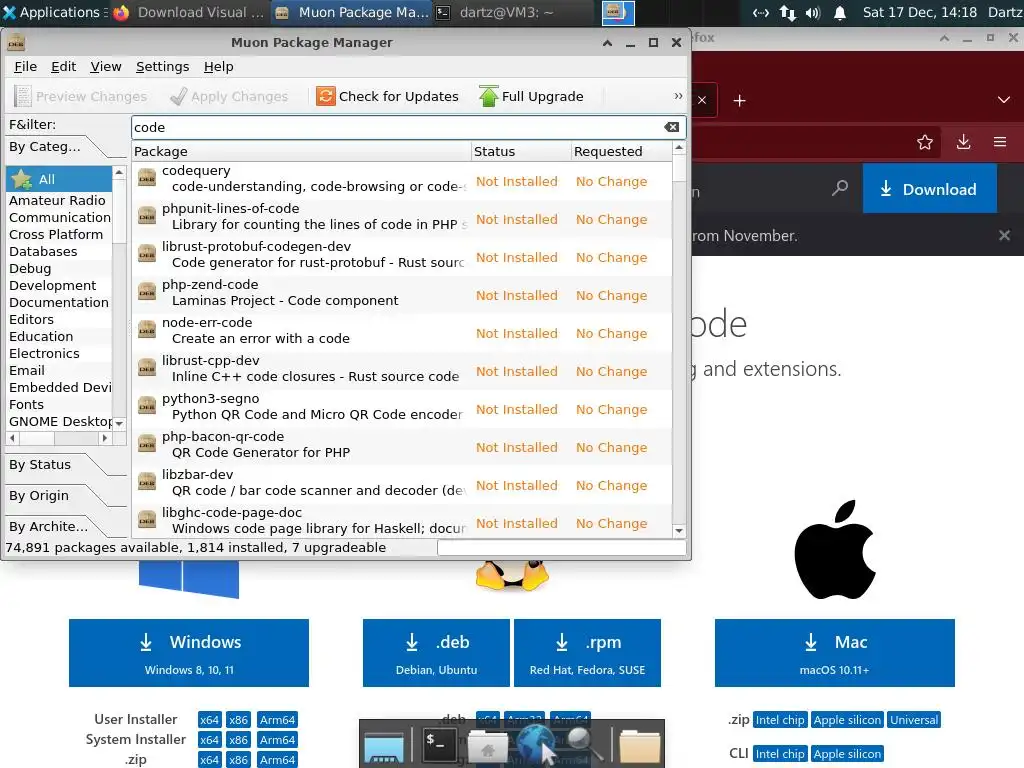Image resolution: width=1024 pixels, height=768 pixels.
Task: Click the php-bacon-qr-code package icon
Action: point(147,443)
